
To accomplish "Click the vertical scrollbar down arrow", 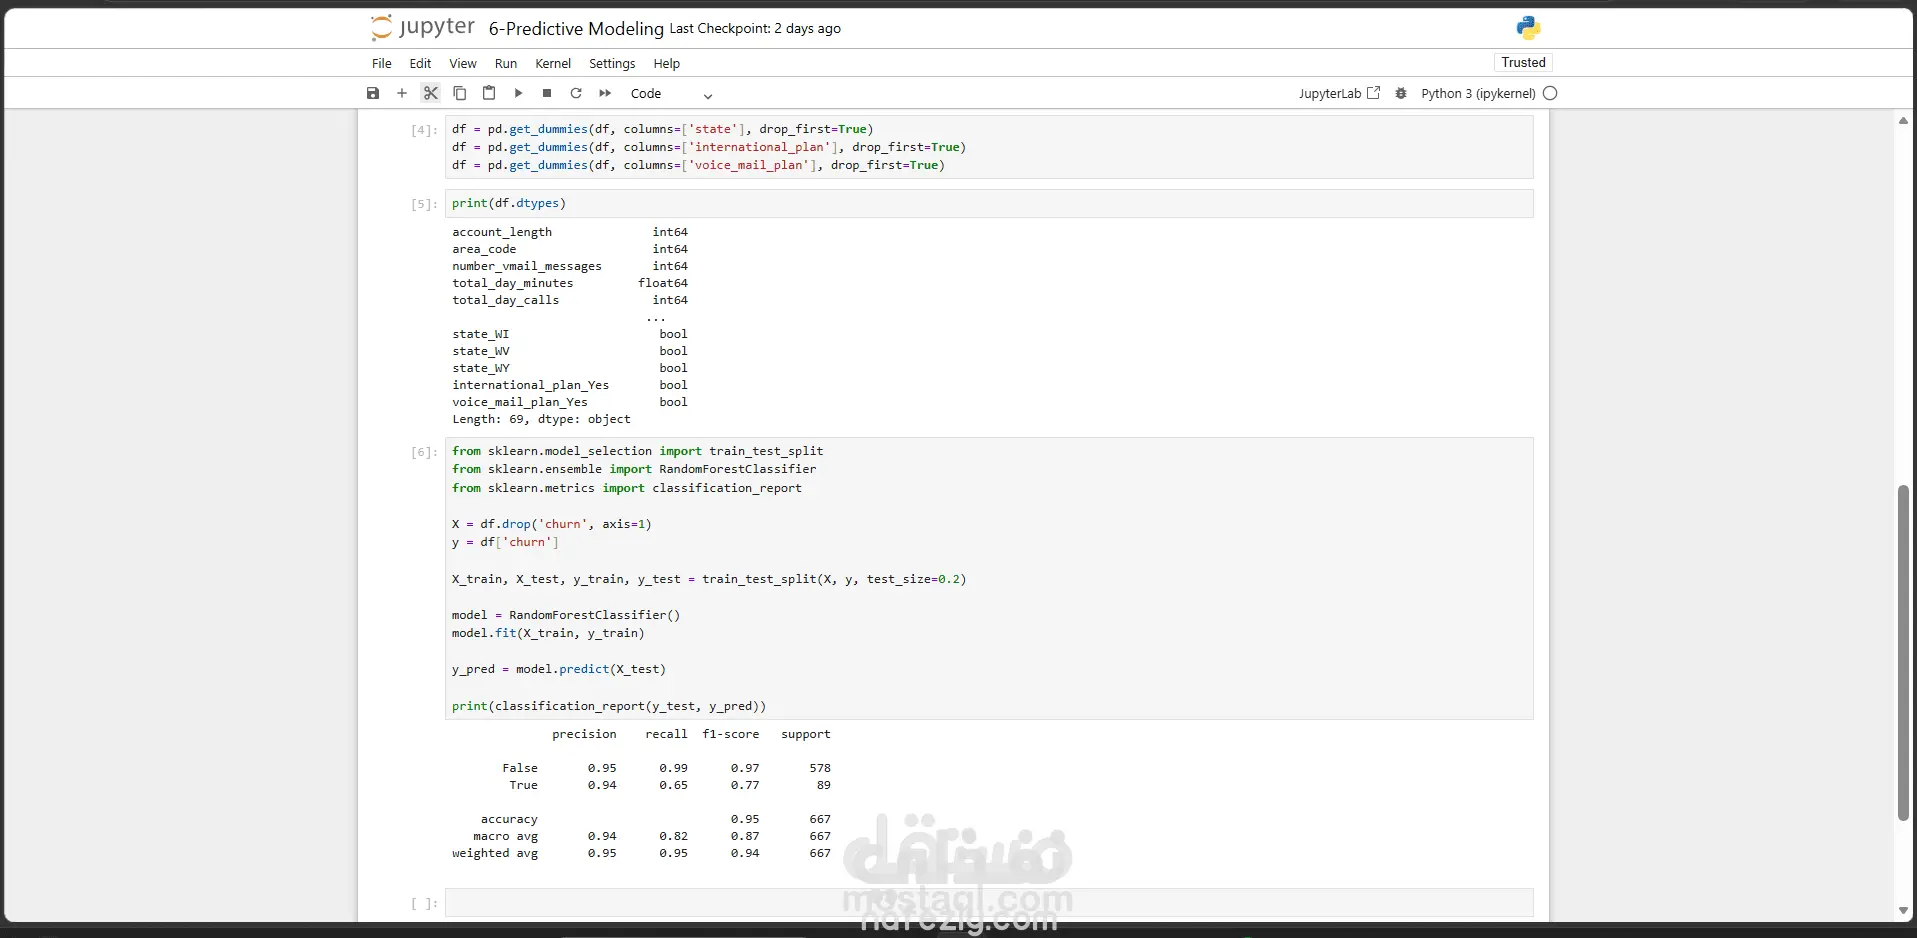I will pos(1903,910).
